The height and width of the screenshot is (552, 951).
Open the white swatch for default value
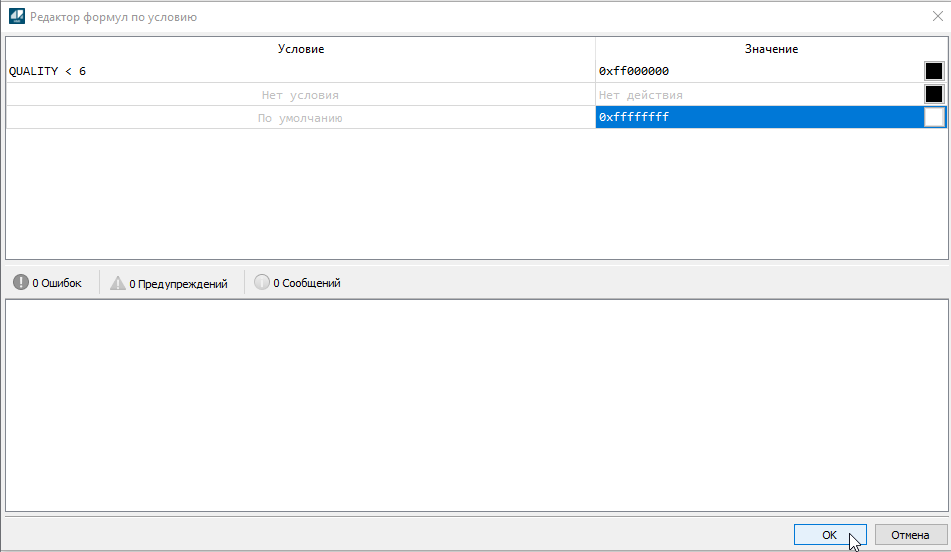934,118
